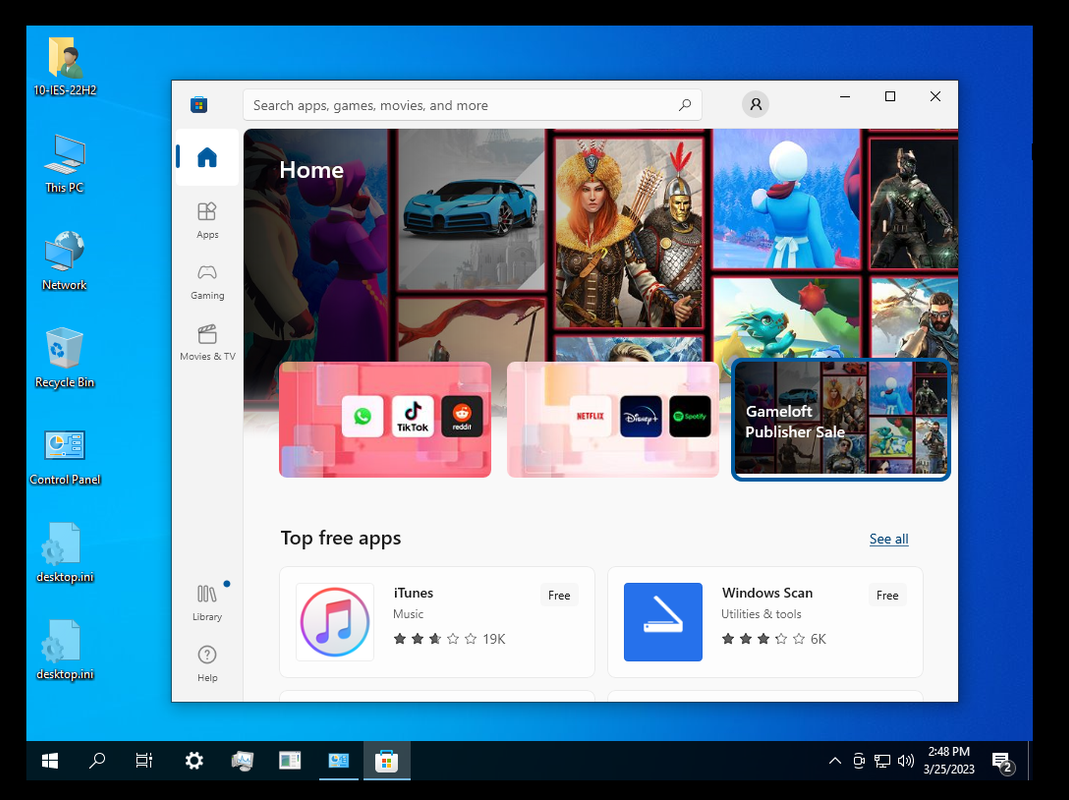Open the Home section in Store sidebar
Image resolution: width=1069 pixels, height=800 pixels.
(207, 158)
